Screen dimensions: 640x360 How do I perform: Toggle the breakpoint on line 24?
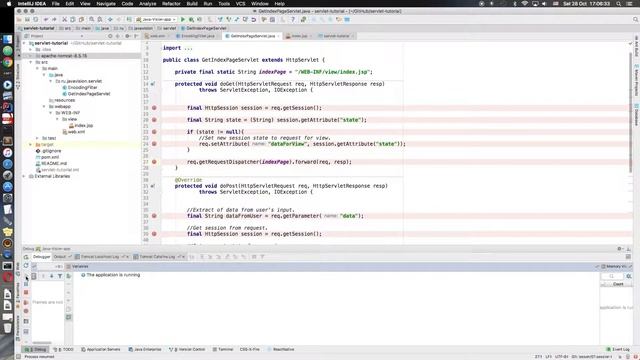coord(154,144)
